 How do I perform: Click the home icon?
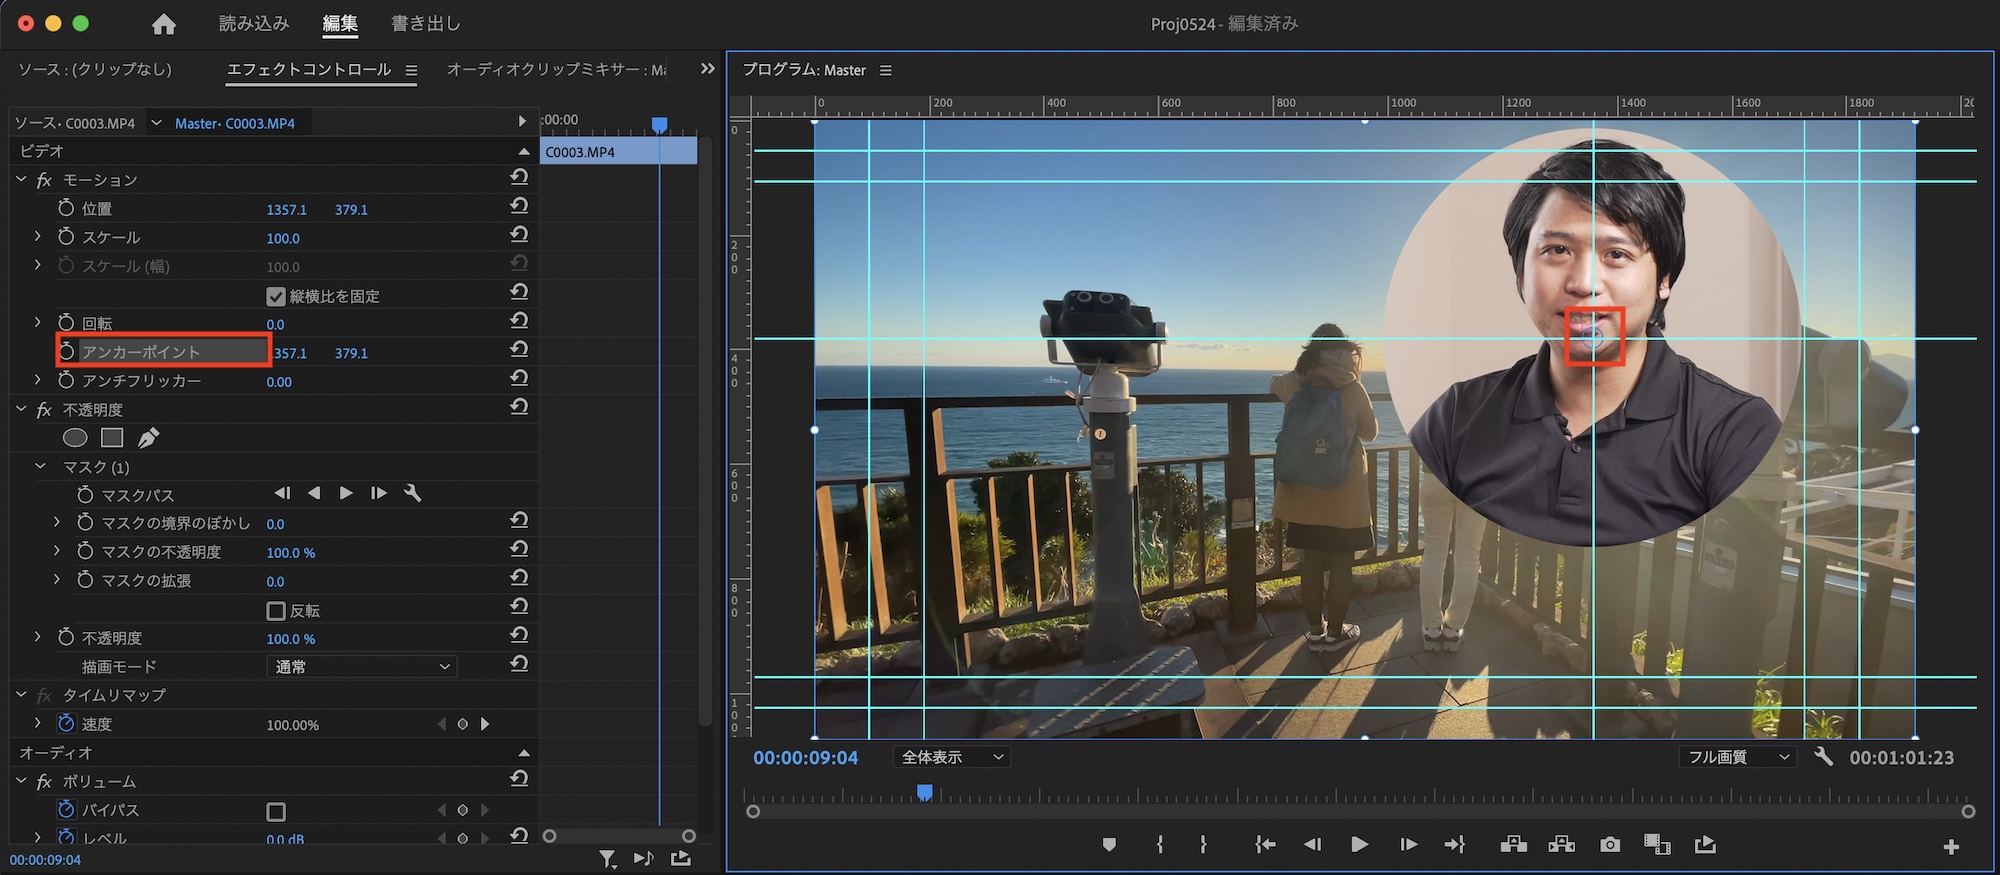[x=163, y=24]
